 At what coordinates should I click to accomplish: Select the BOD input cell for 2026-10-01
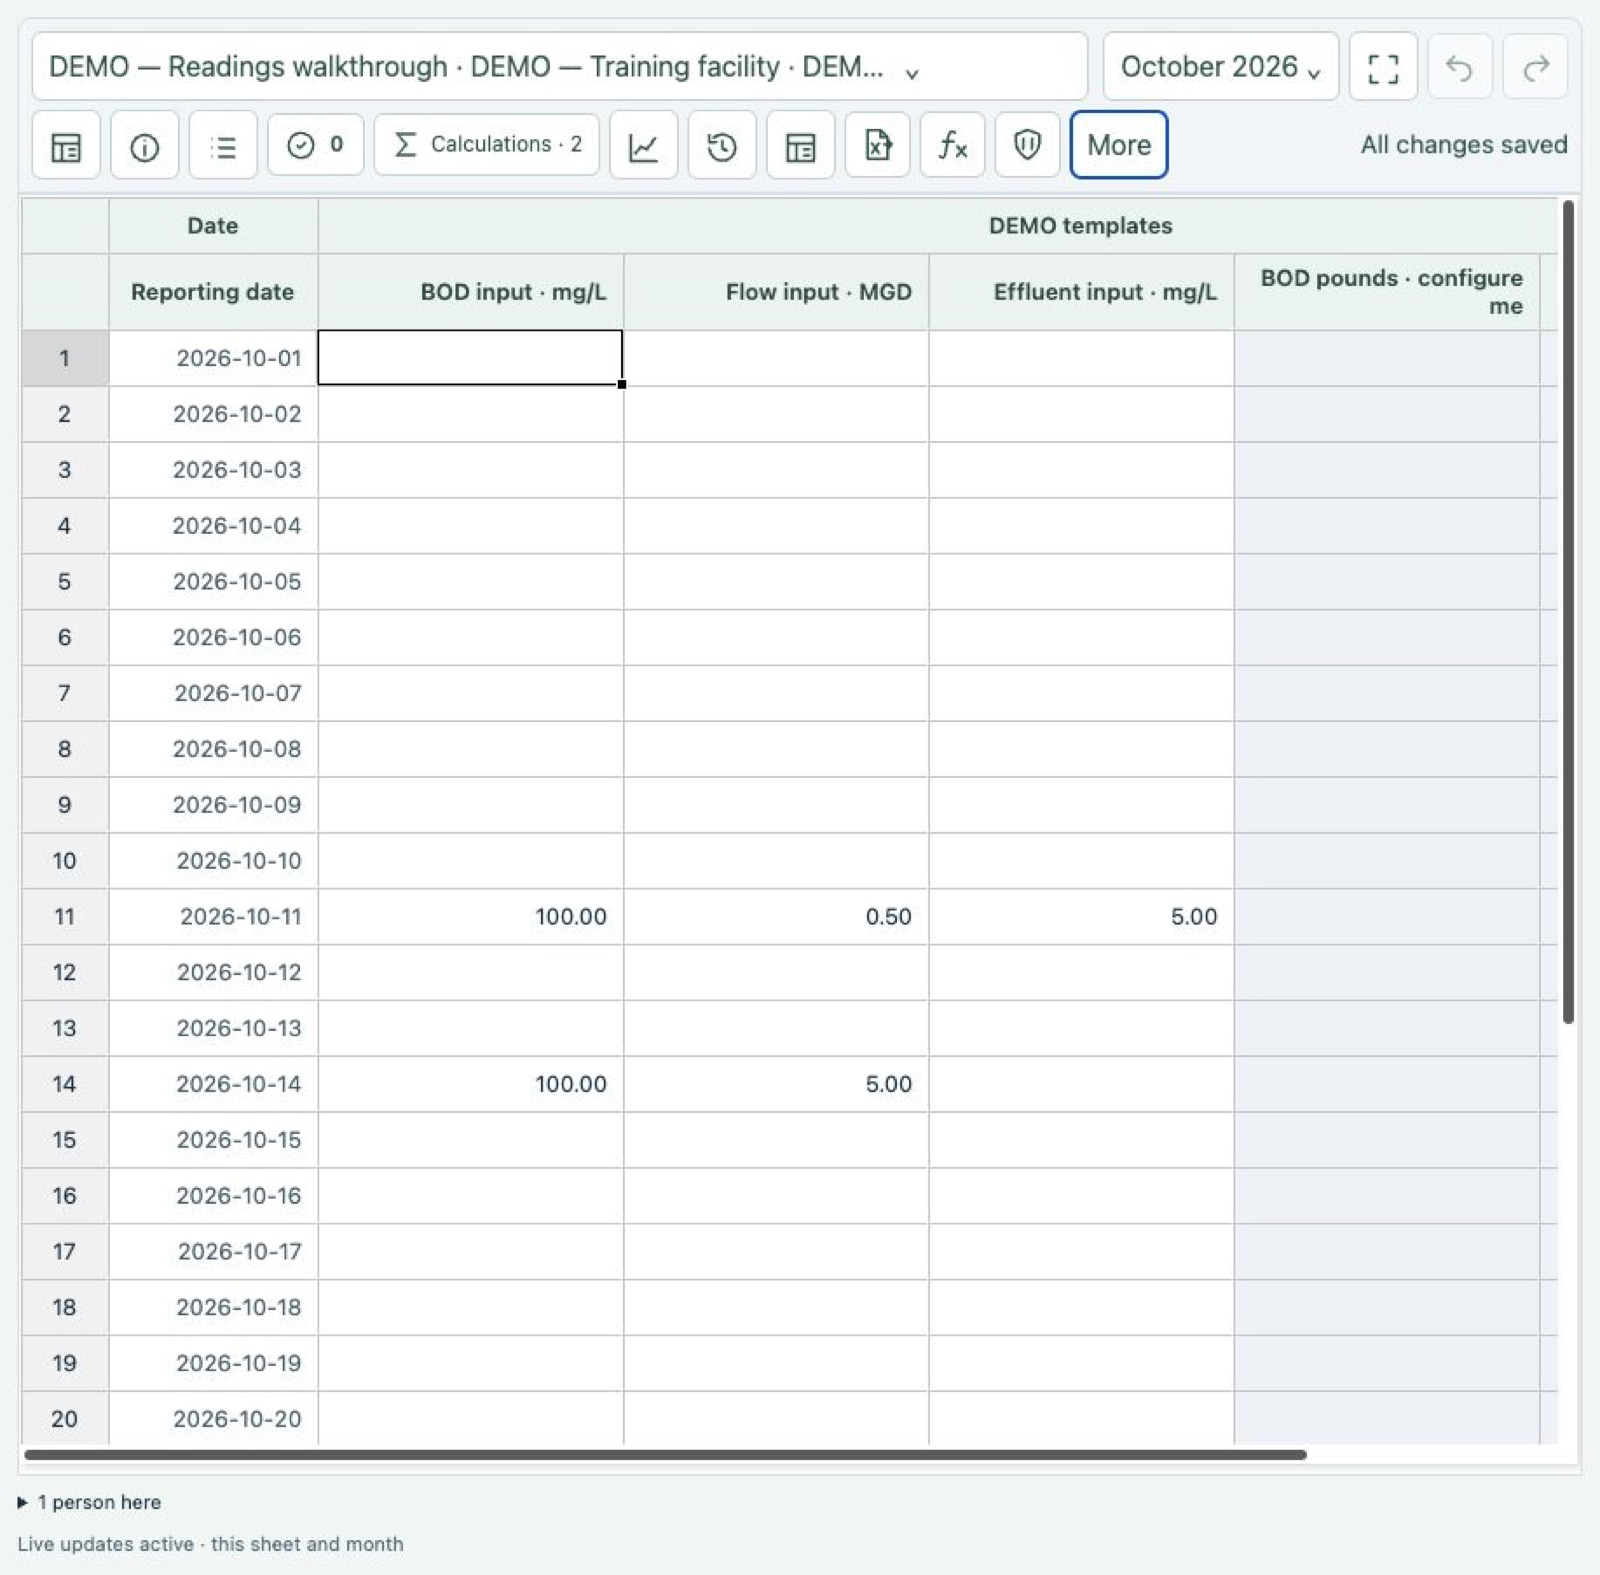(x=470, y=357)
